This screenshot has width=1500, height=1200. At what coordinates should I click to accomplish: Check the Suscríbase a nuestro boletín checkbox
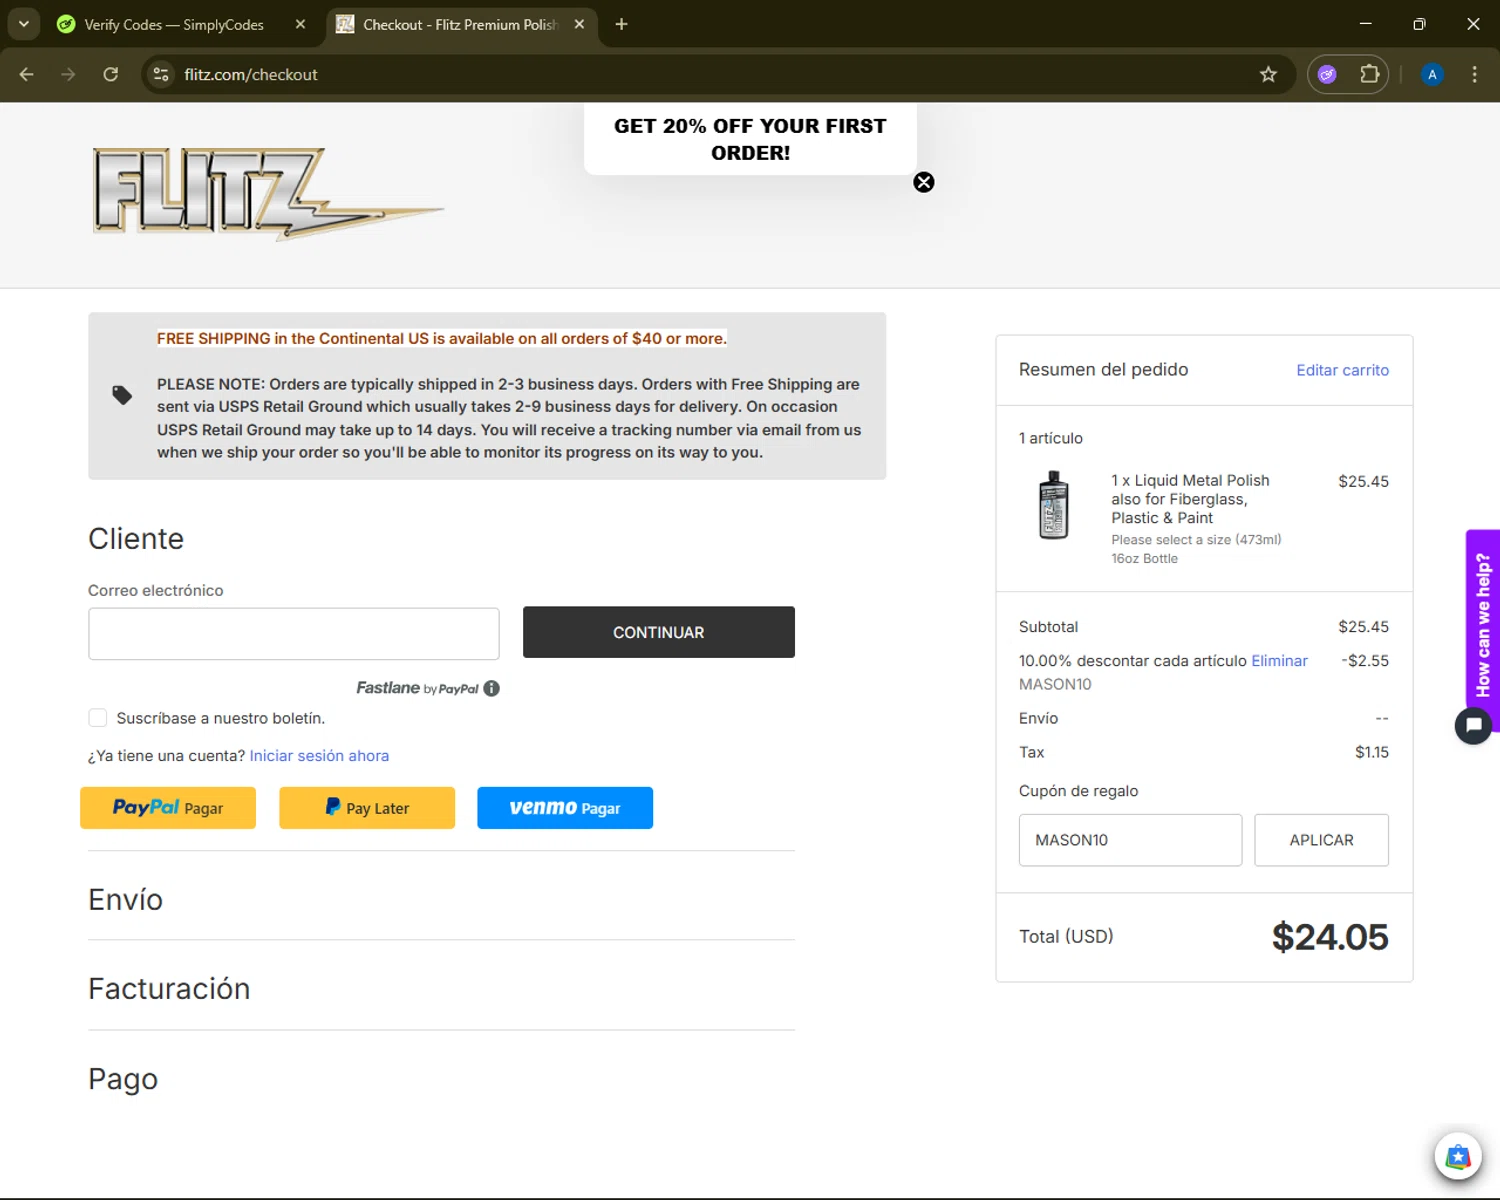[98, 717]
